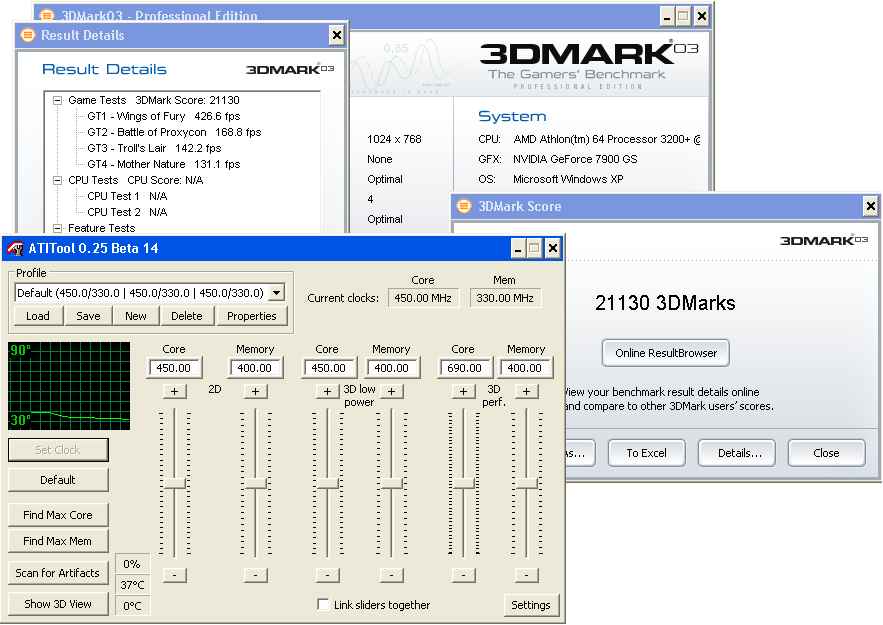This screenshot has height=625, width=883.
Task: Start Find Max Core
Action: point(57,515)
